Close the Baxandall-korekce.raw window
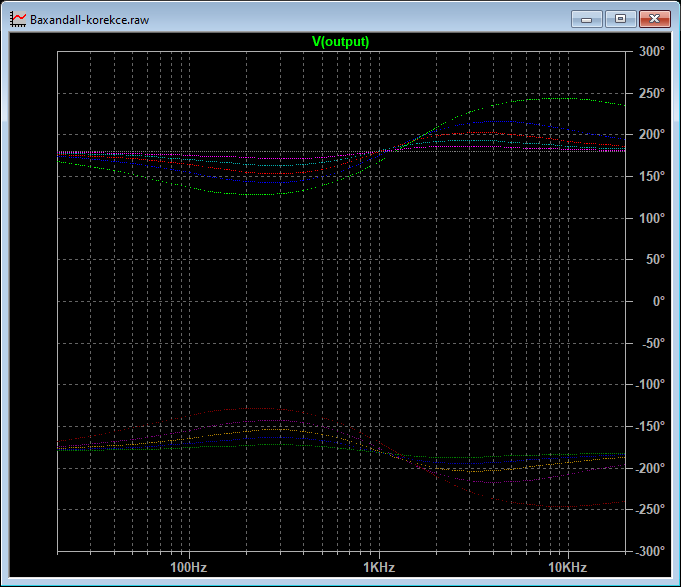The image size is (681, 587). [655, 19]
